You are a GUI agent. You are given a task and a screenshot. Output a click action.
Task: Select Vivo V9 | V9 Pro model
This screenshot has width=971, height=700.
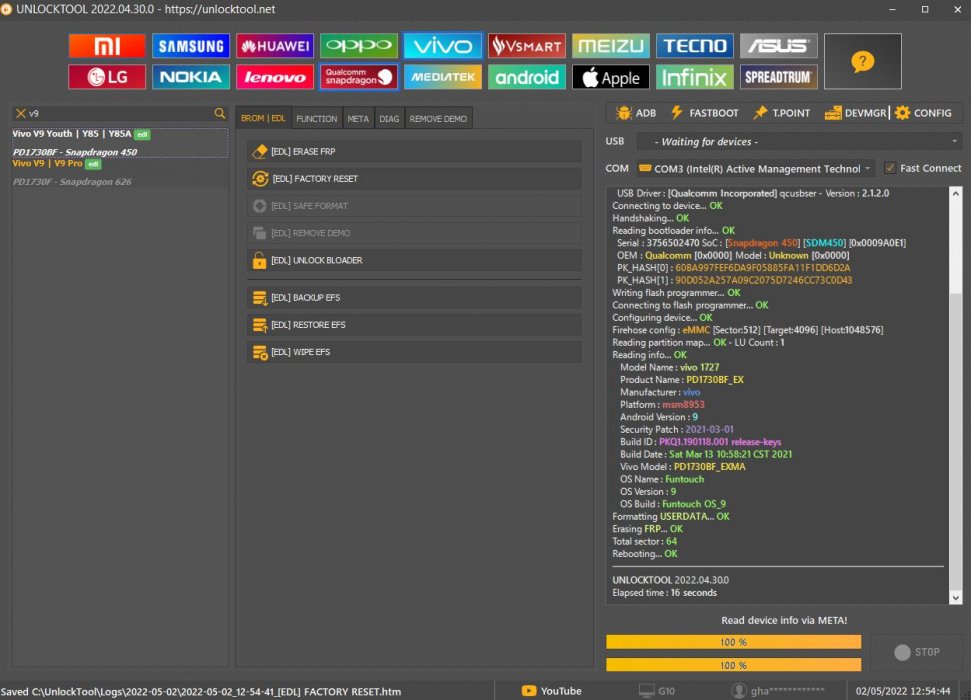tap(120, 173)
